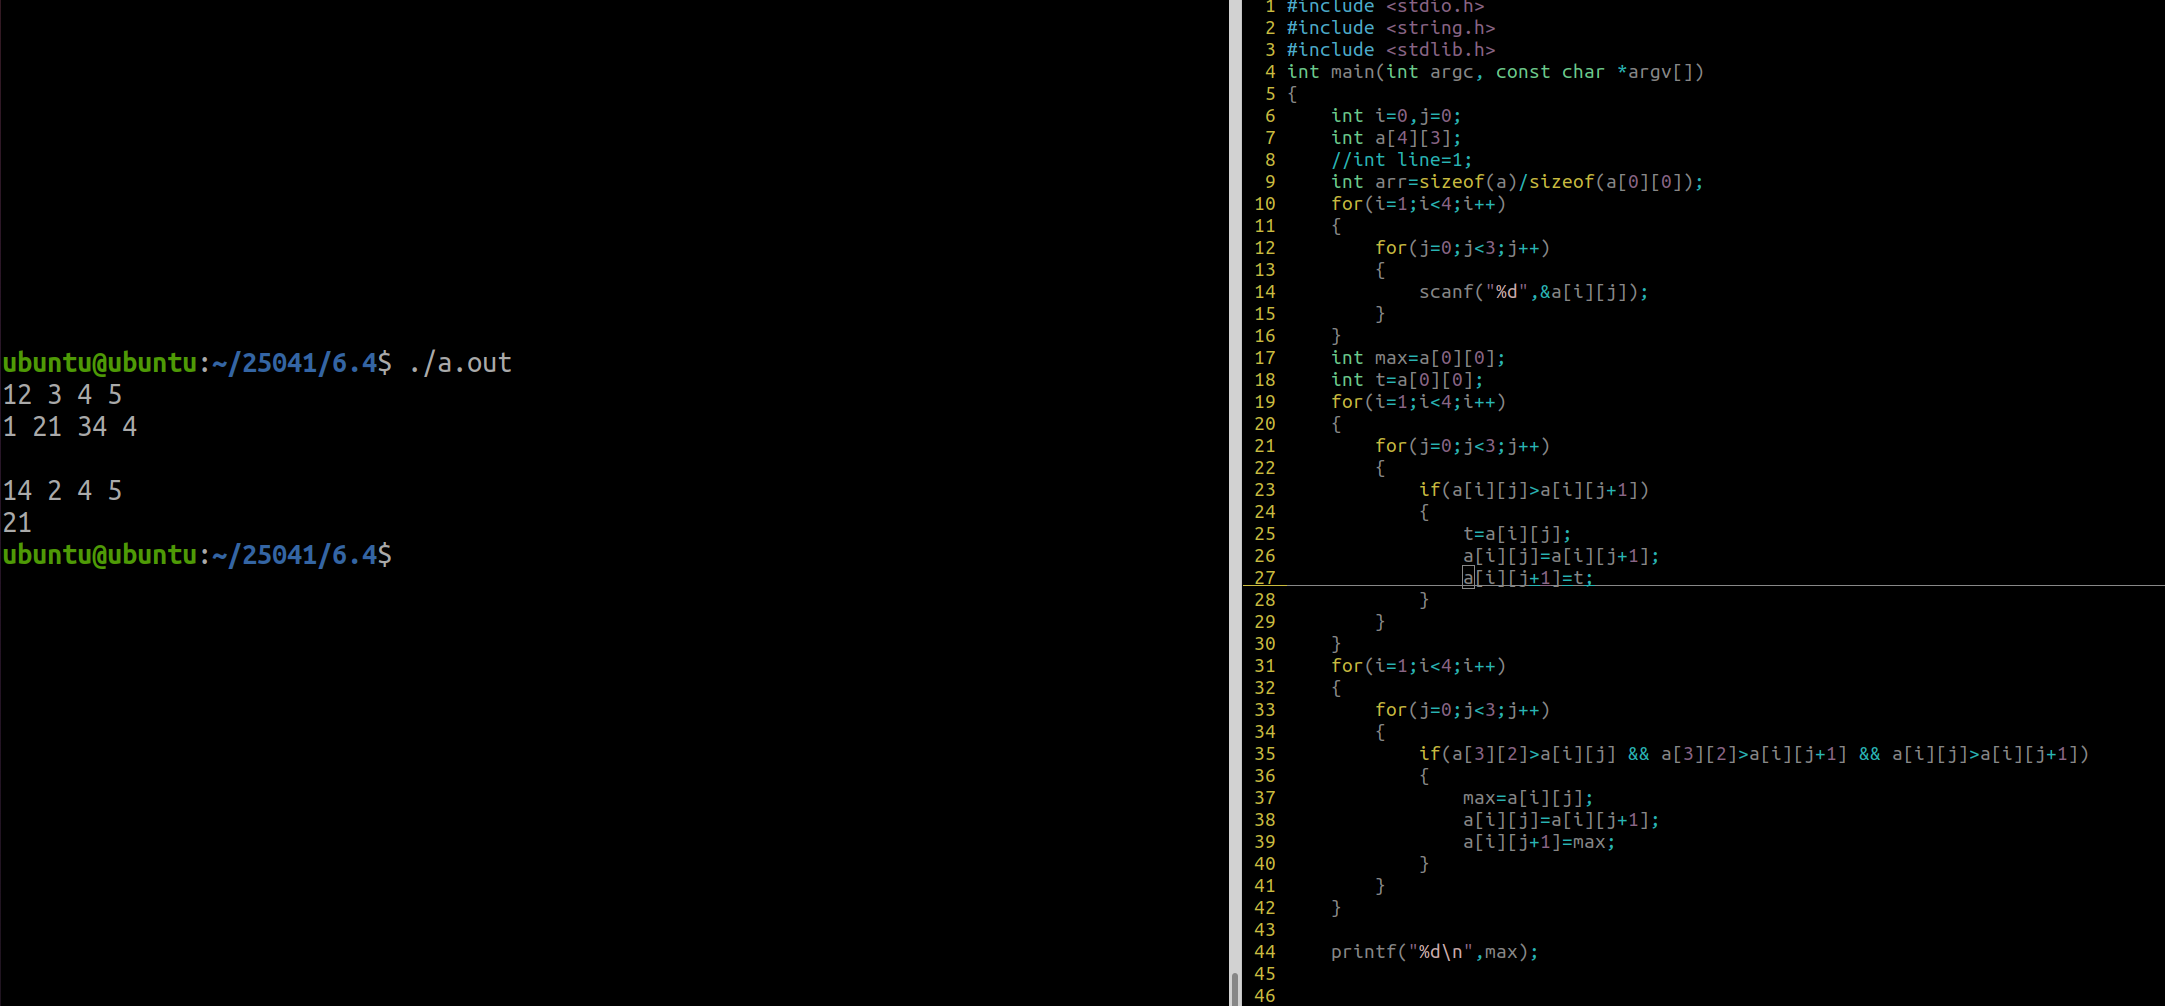Viewport: 2165px width, 1006px height.
Task: Click the scrollbar between terminal and editor
Action: pos(1236,503)
